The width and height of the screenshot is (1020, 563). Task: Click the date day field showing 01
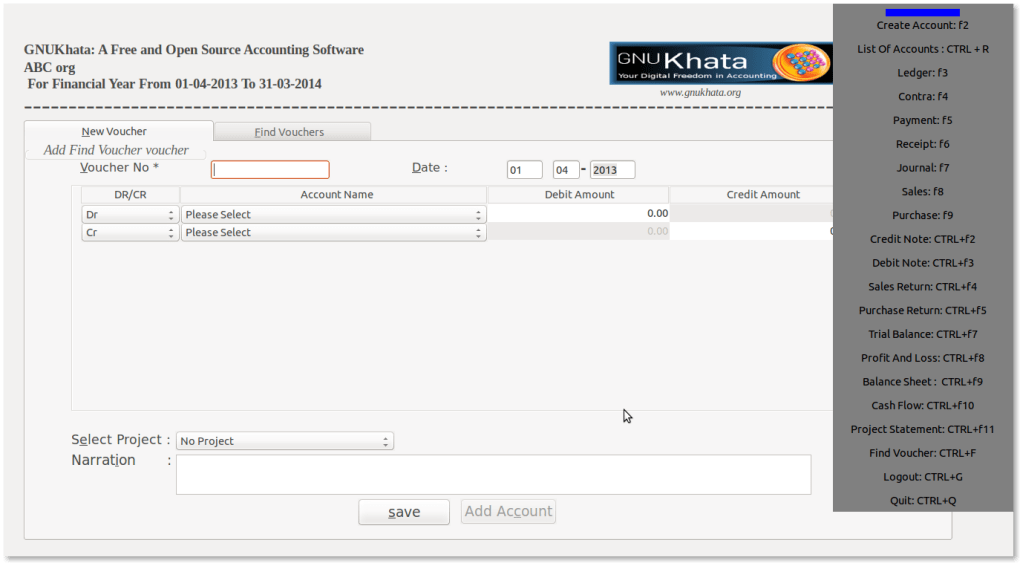tap(524, 170)
